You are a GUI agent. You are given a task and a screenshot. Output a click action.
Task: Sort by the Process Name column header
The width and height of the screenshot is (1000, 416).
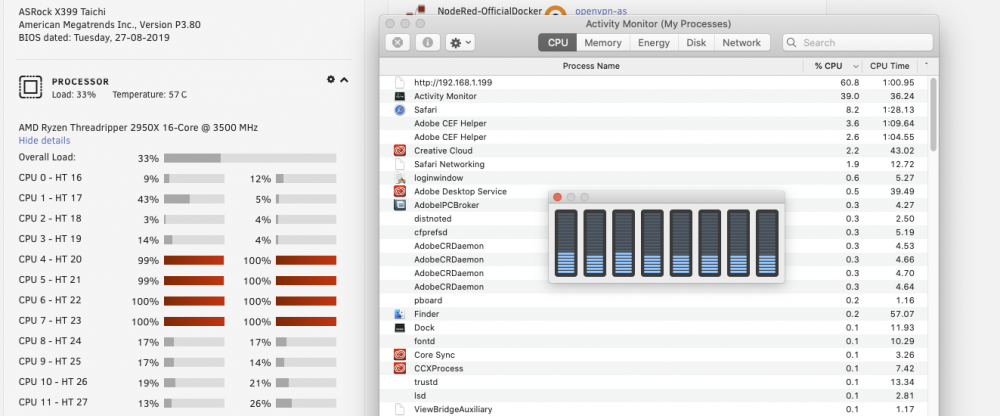click(591, 66)
